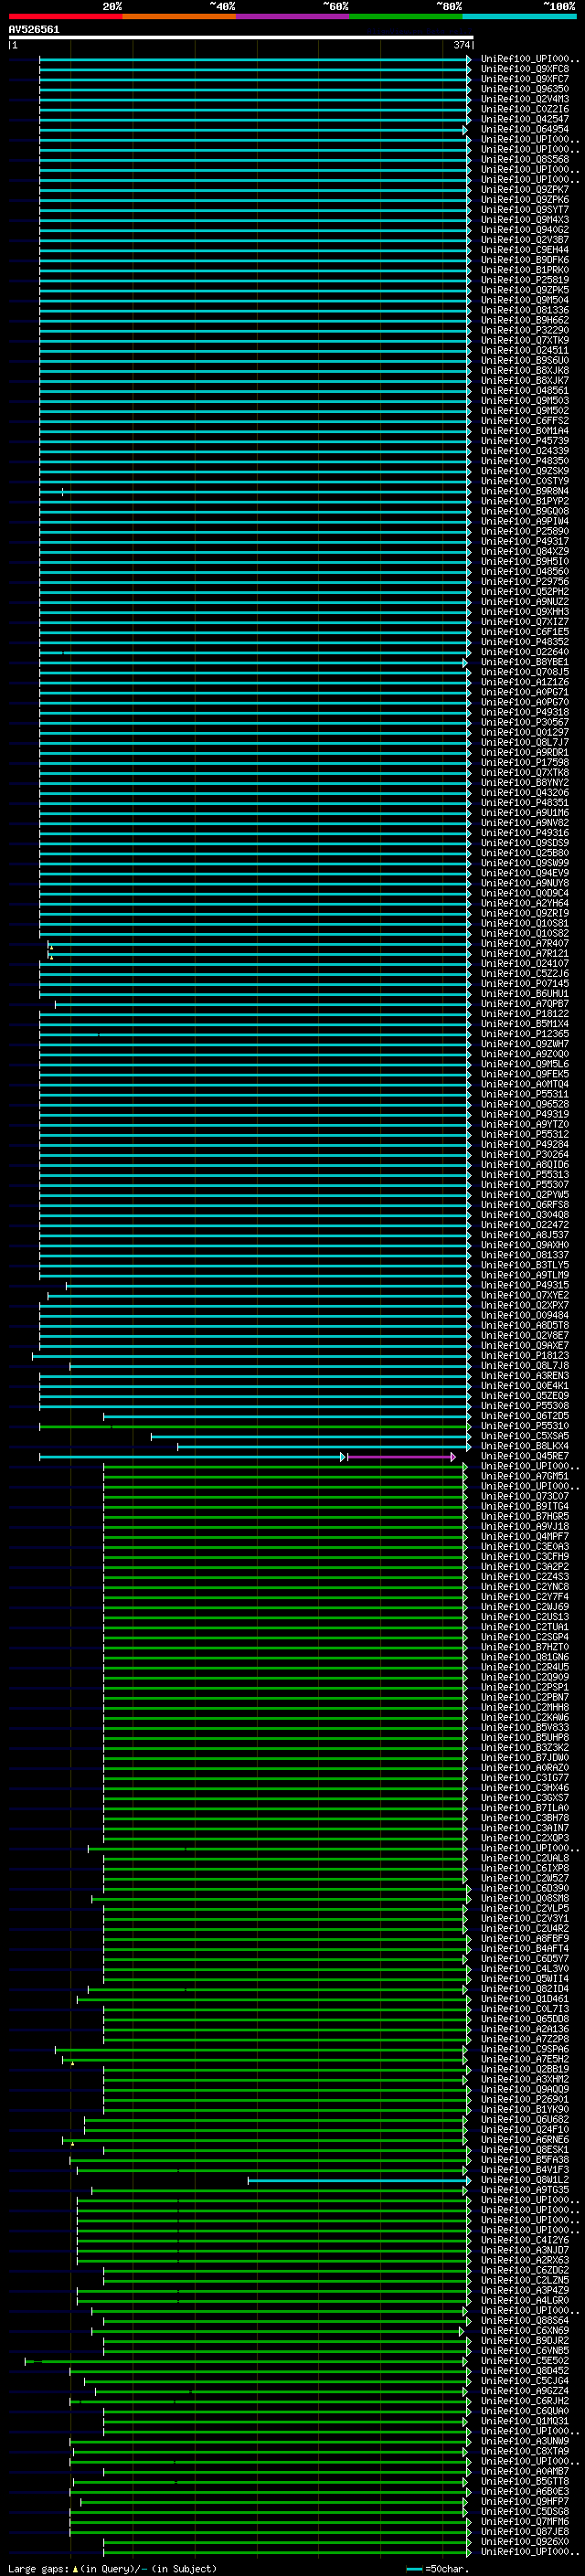The image size is (585, 2576).
Task: Select label UniRef100_O24511
Action: click(524, 350)
